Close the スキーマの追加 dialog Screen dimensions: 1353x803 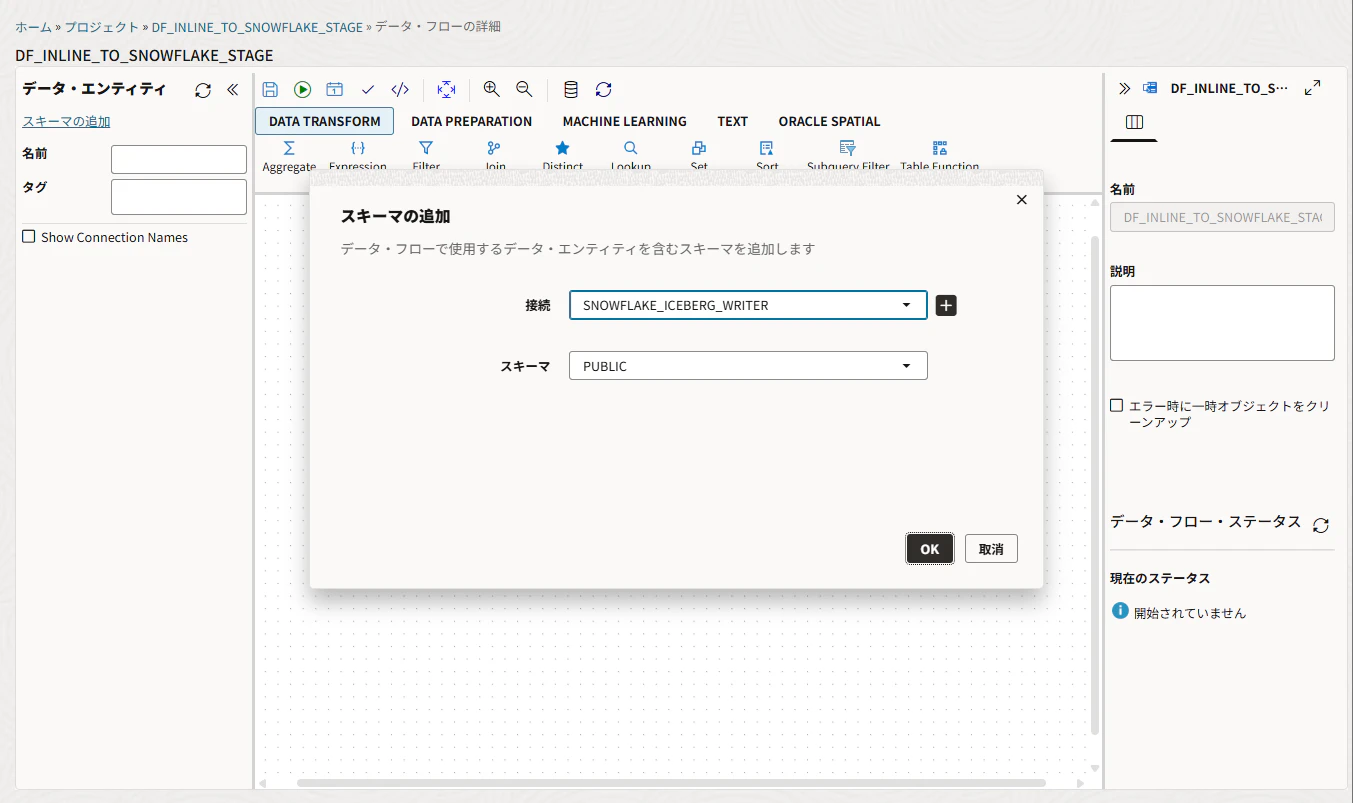[x=1021, y=200]
